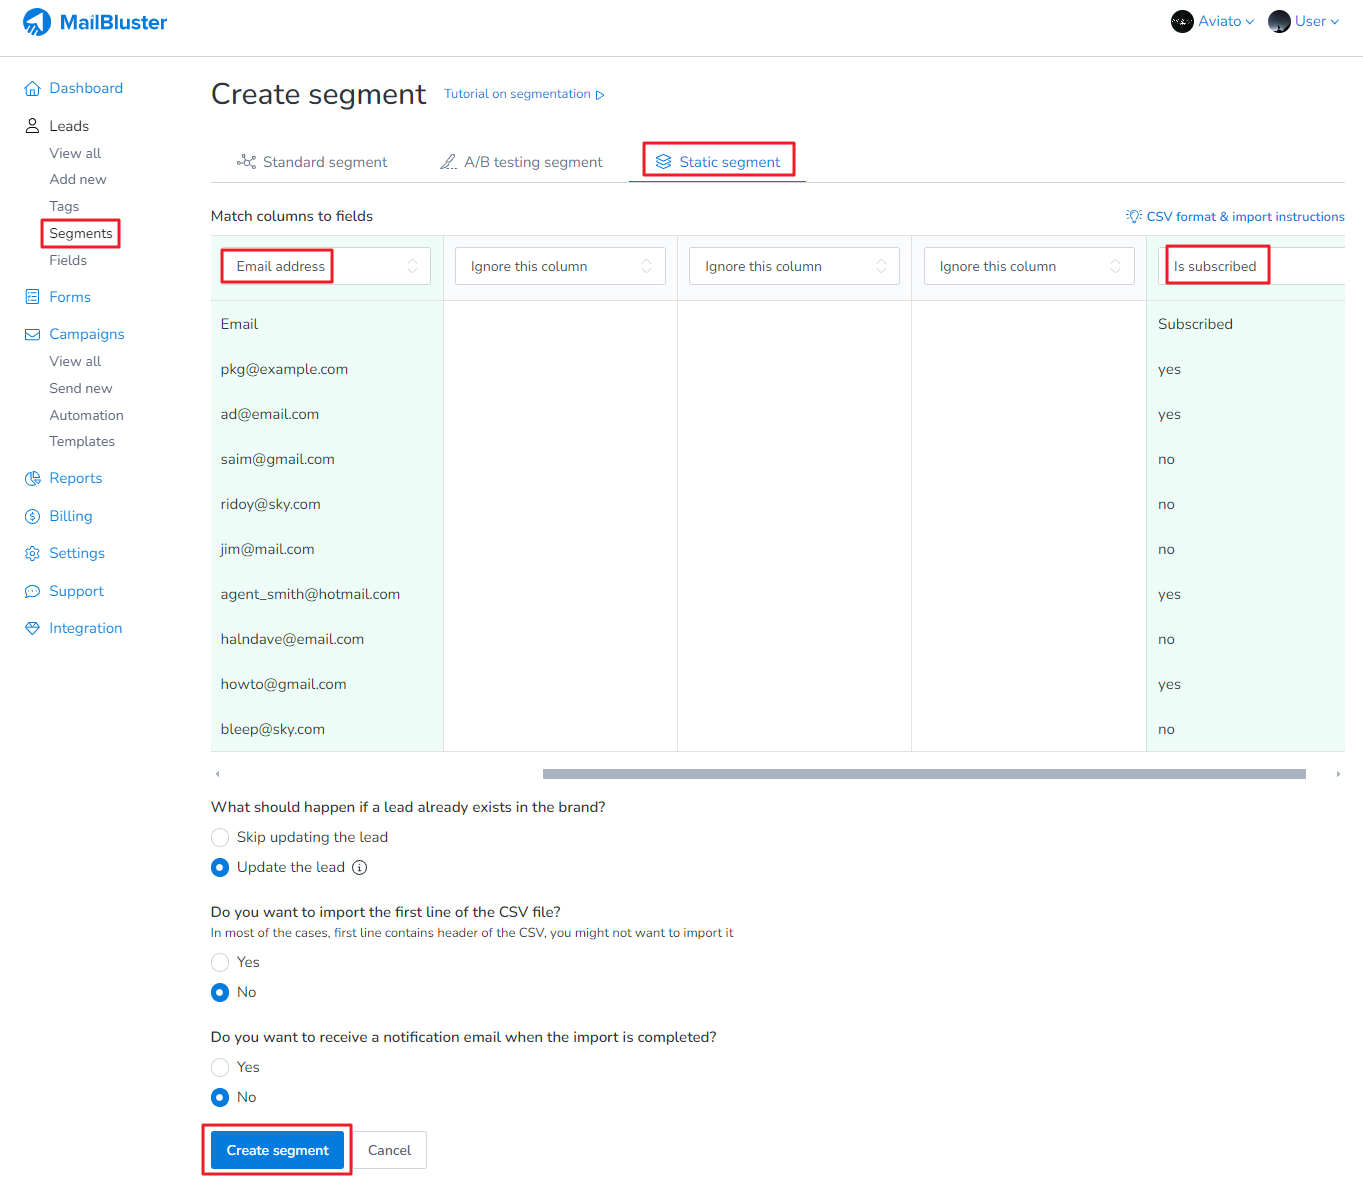Open the User account menu
This screenshot has height=1180, width=1363.
[x=1304, y=21]
